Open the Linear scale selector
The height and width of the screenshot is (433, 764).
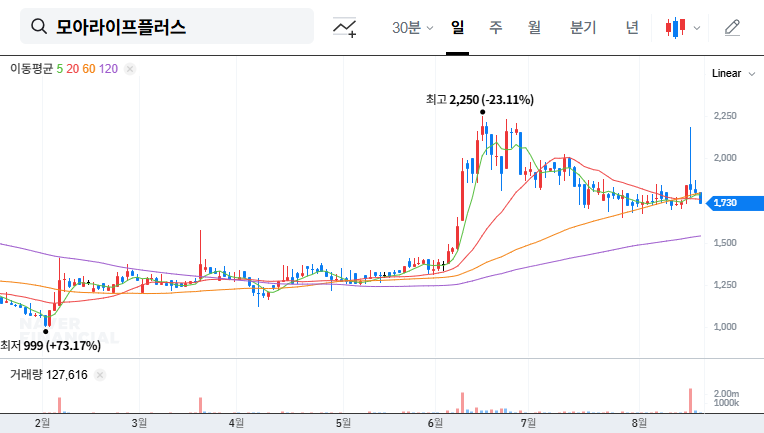tap(726, 74)
